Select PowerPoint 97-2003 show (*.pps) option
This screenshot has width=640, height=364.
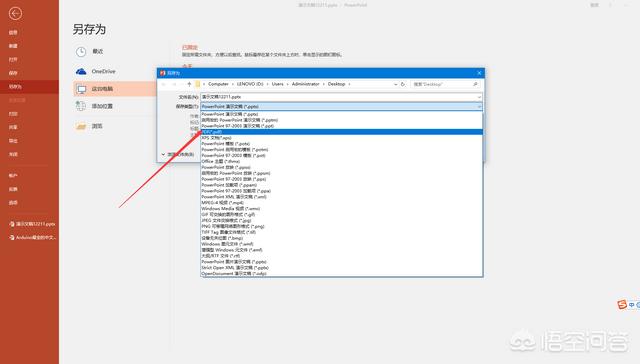(342, 179)
